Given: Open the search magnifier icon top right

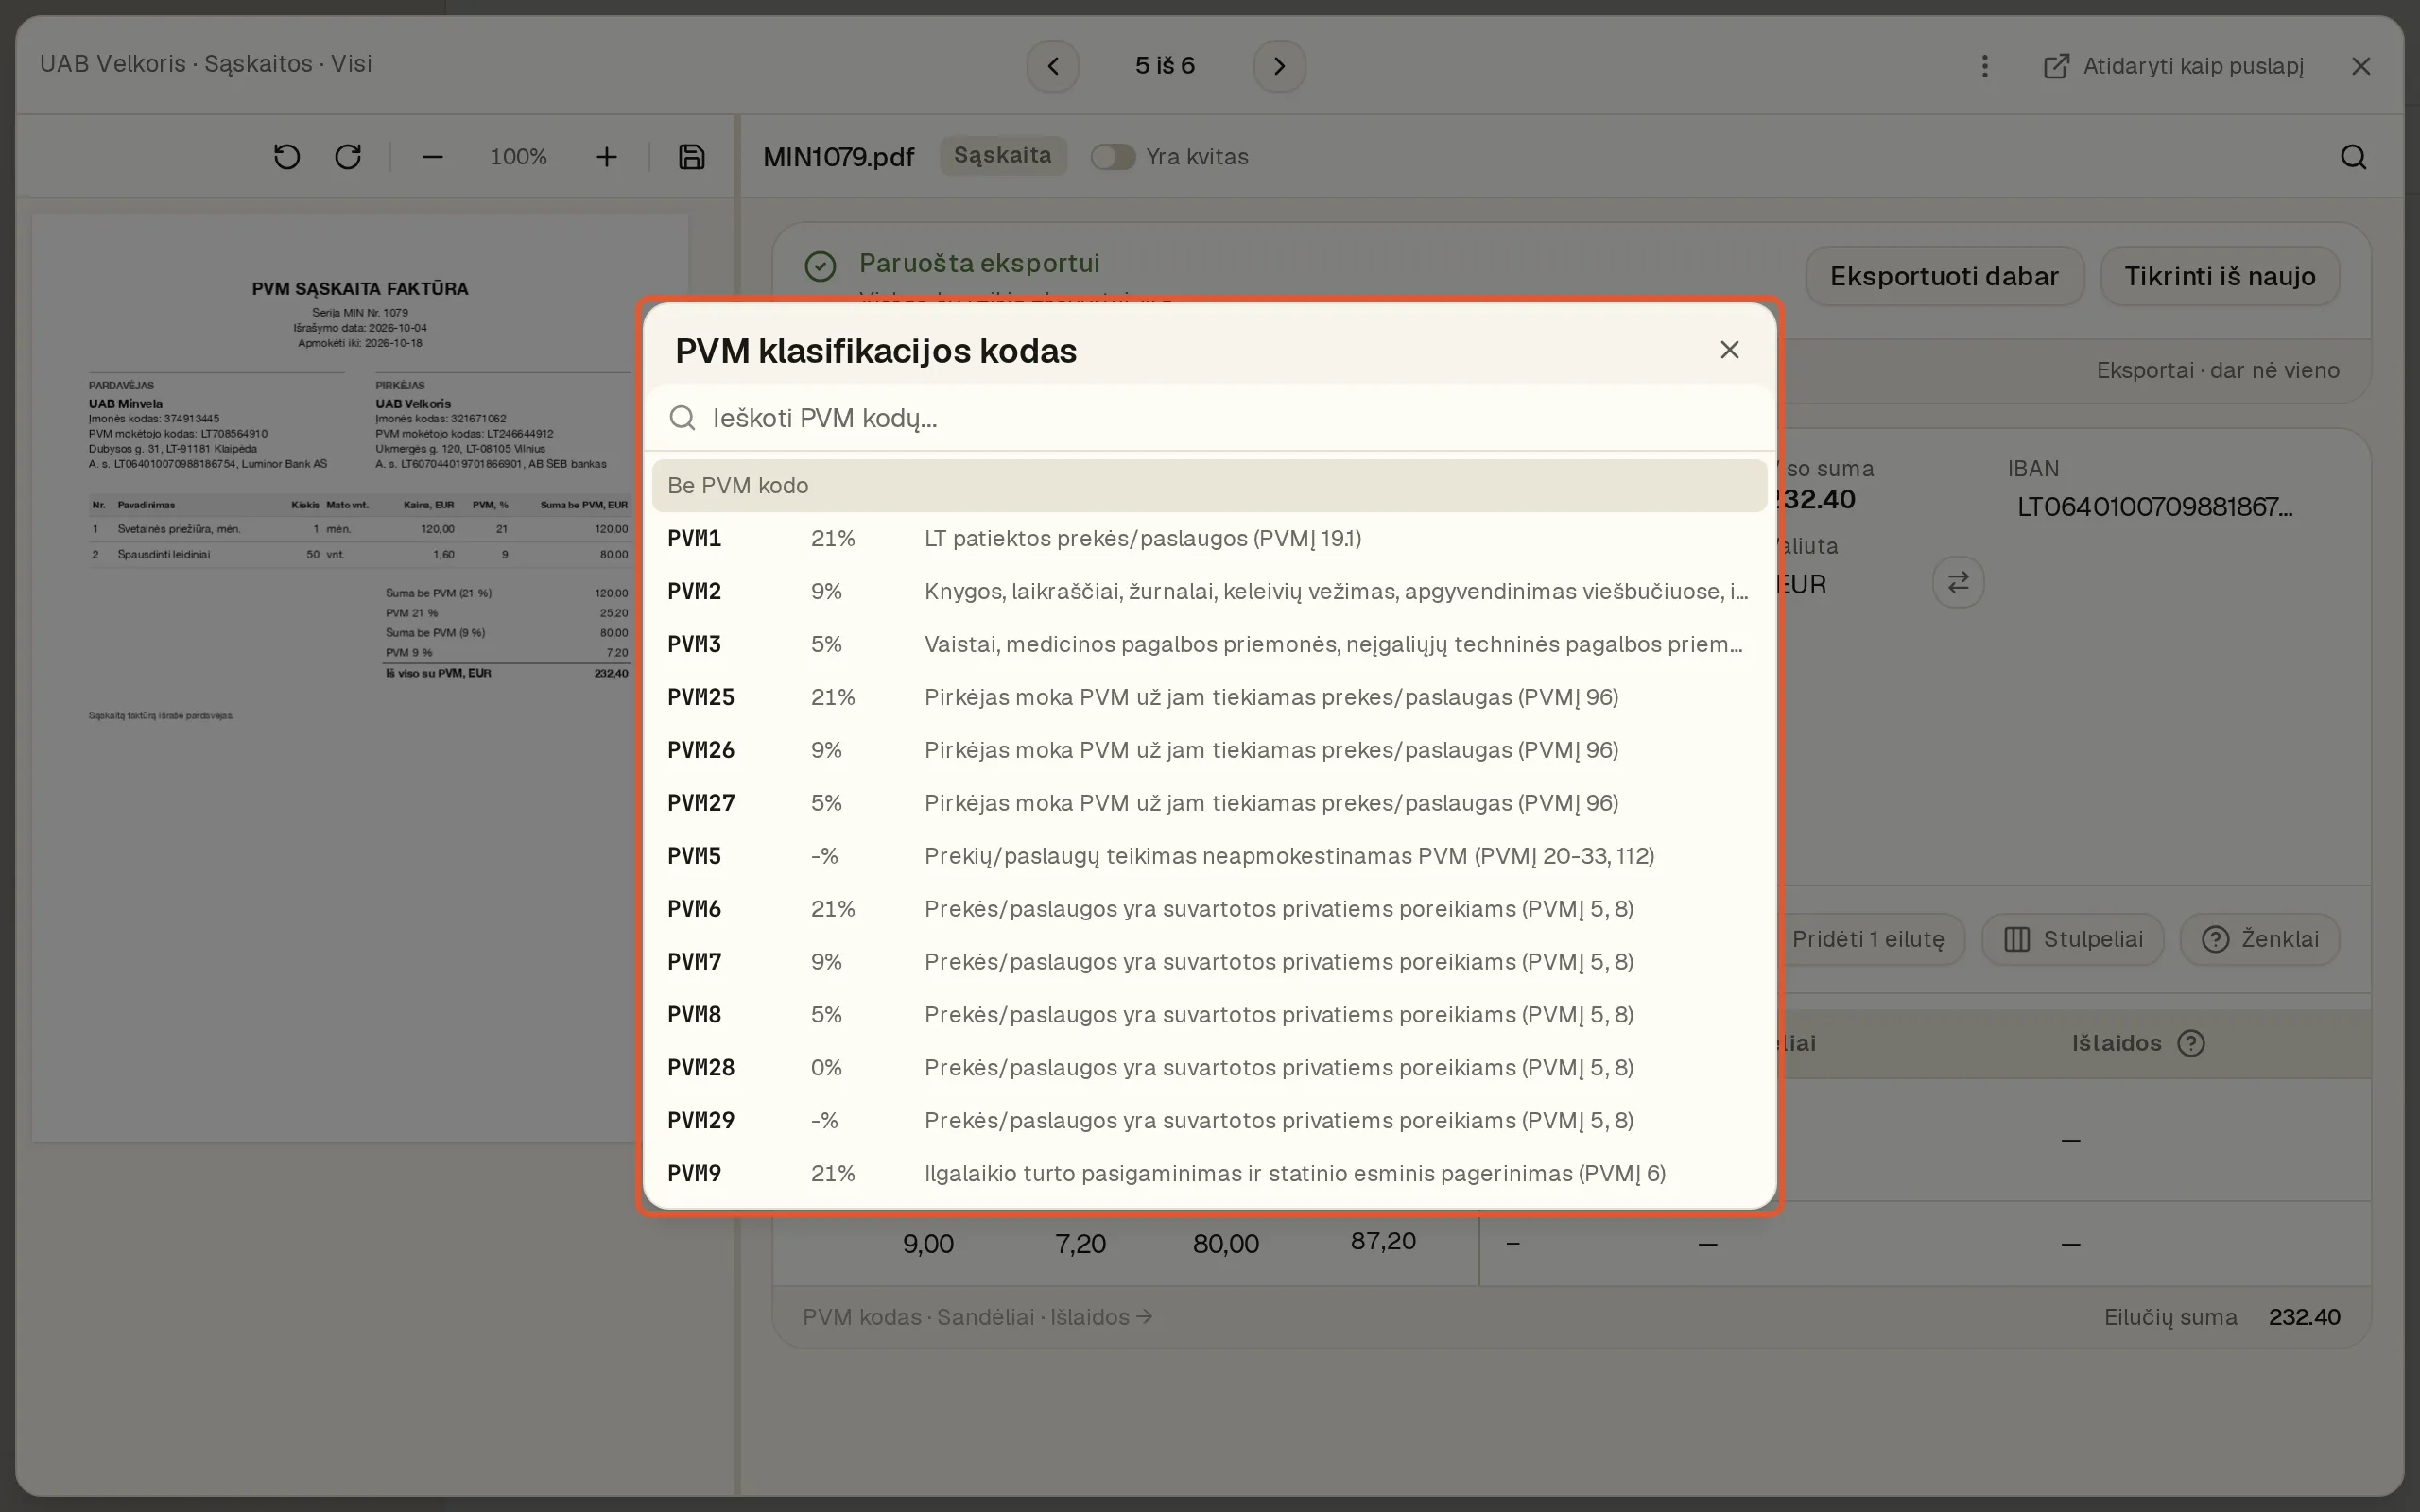Looking at the screenshot, I should 2353,157.
